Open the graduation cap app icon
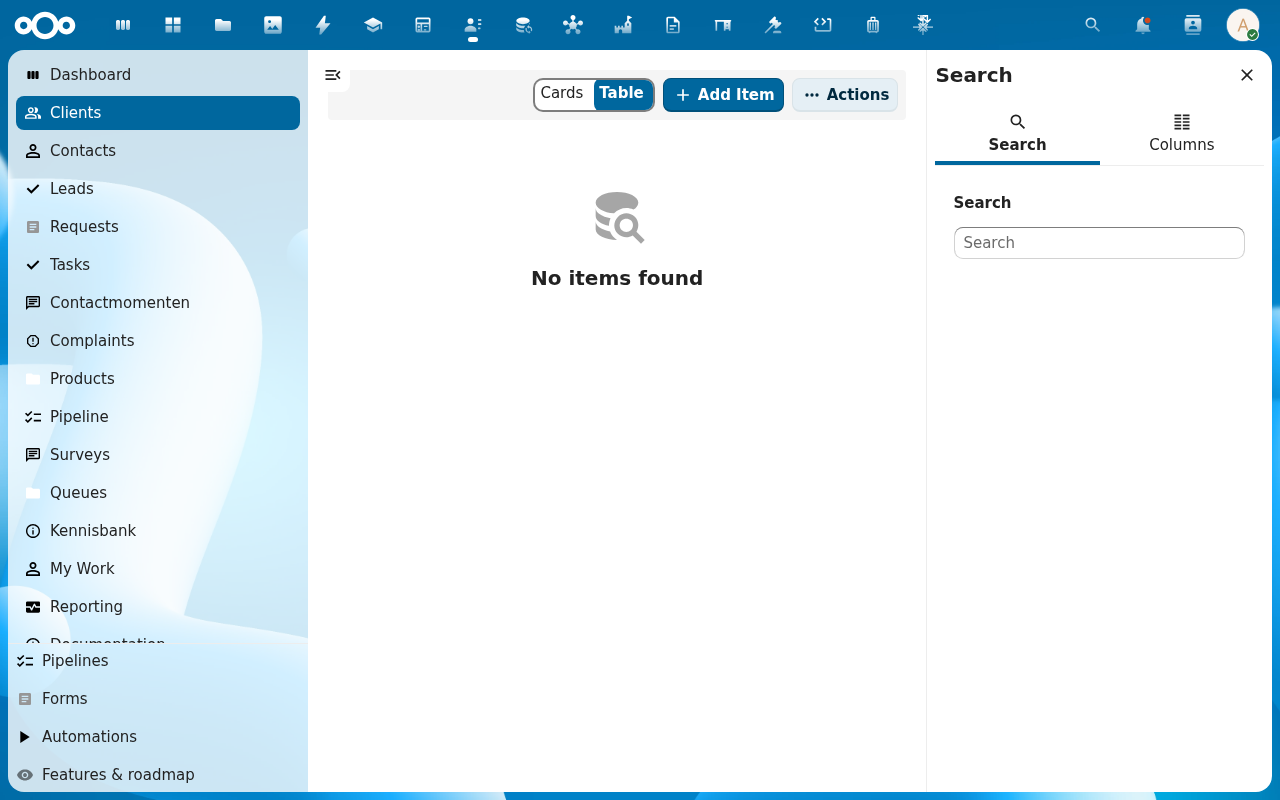 pos(373,25)
